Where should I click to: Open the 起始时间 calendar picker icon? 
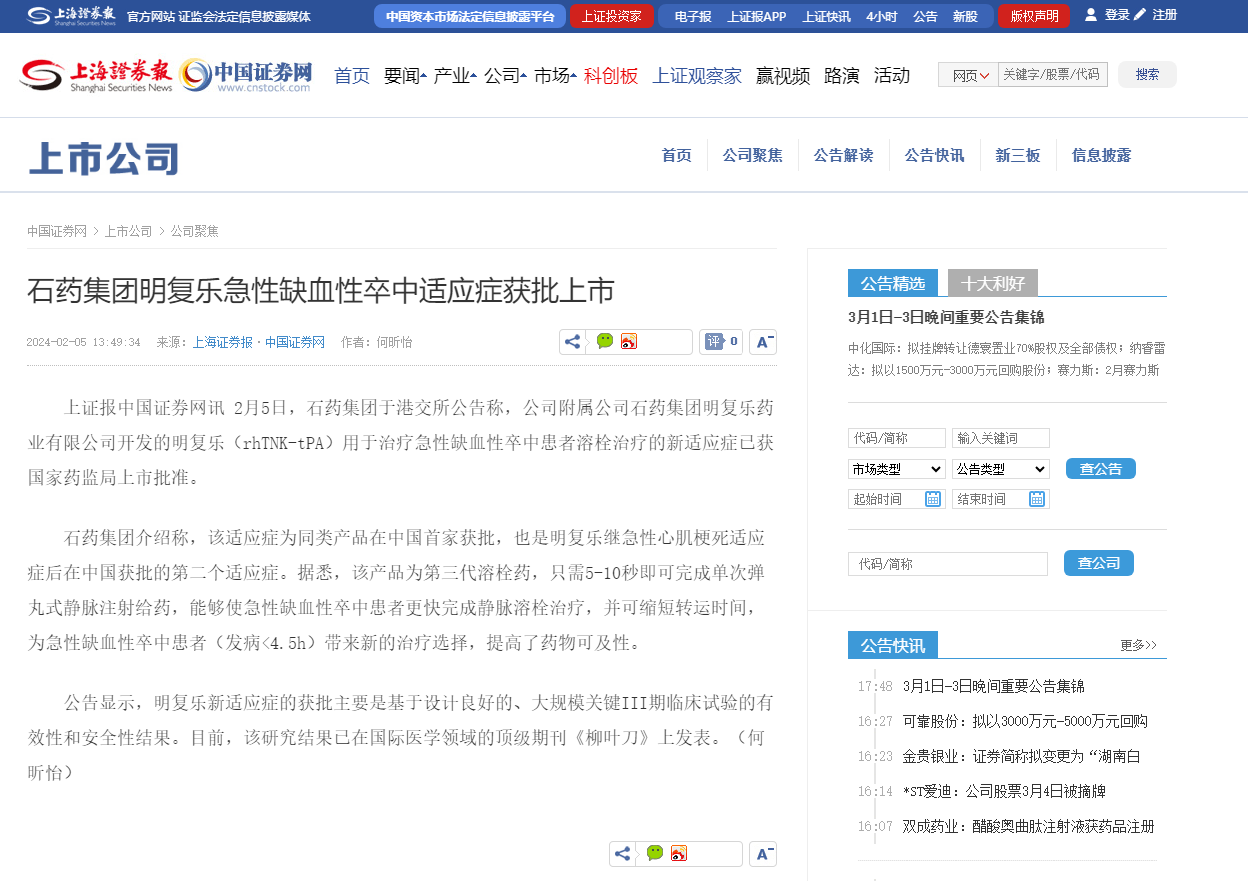point(932,499)
